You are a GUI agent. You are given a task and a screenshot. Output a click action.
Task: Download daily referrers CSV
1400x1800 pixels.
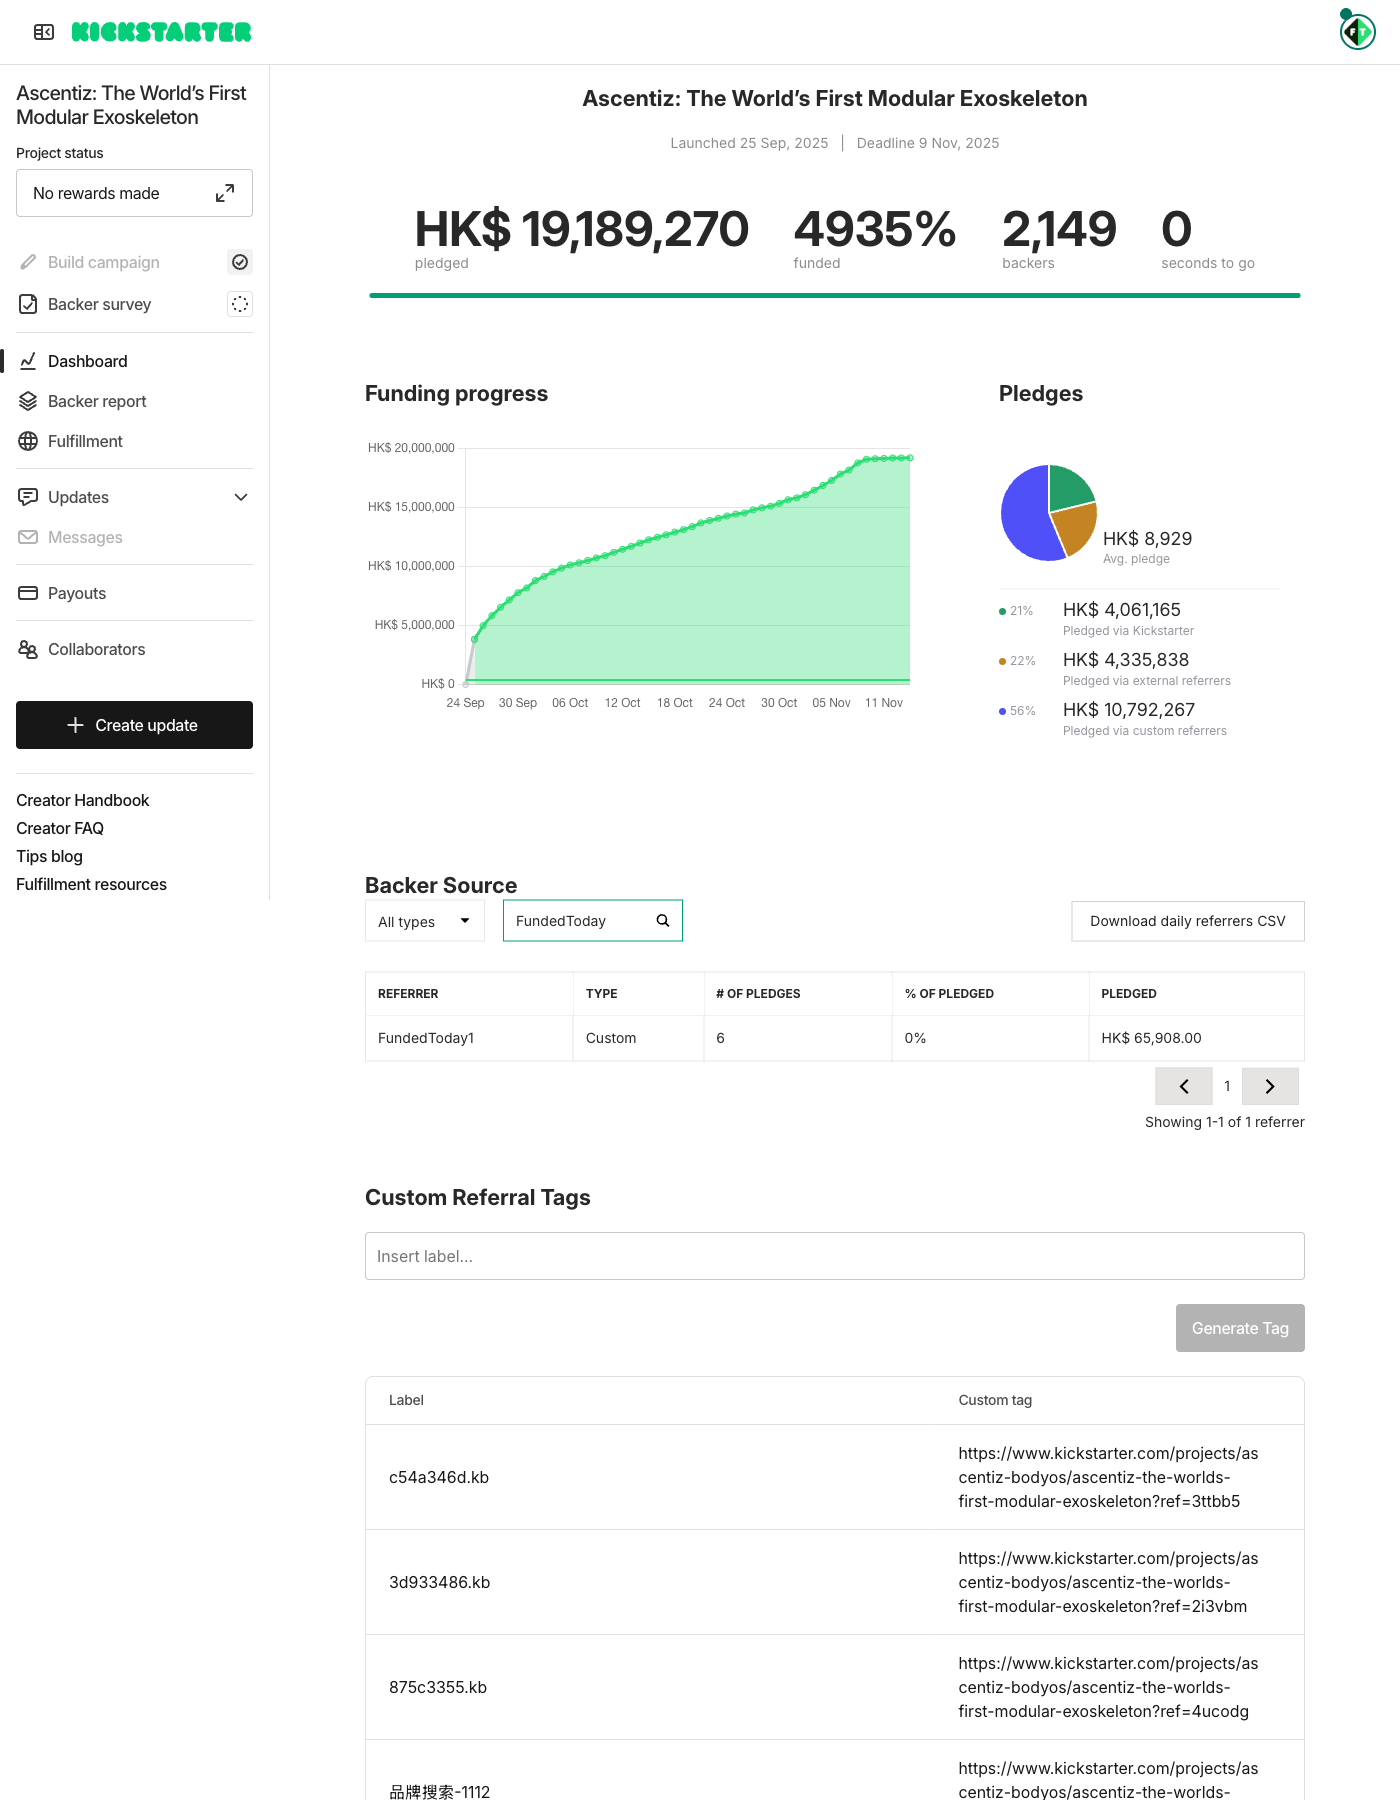(1187, 921)
